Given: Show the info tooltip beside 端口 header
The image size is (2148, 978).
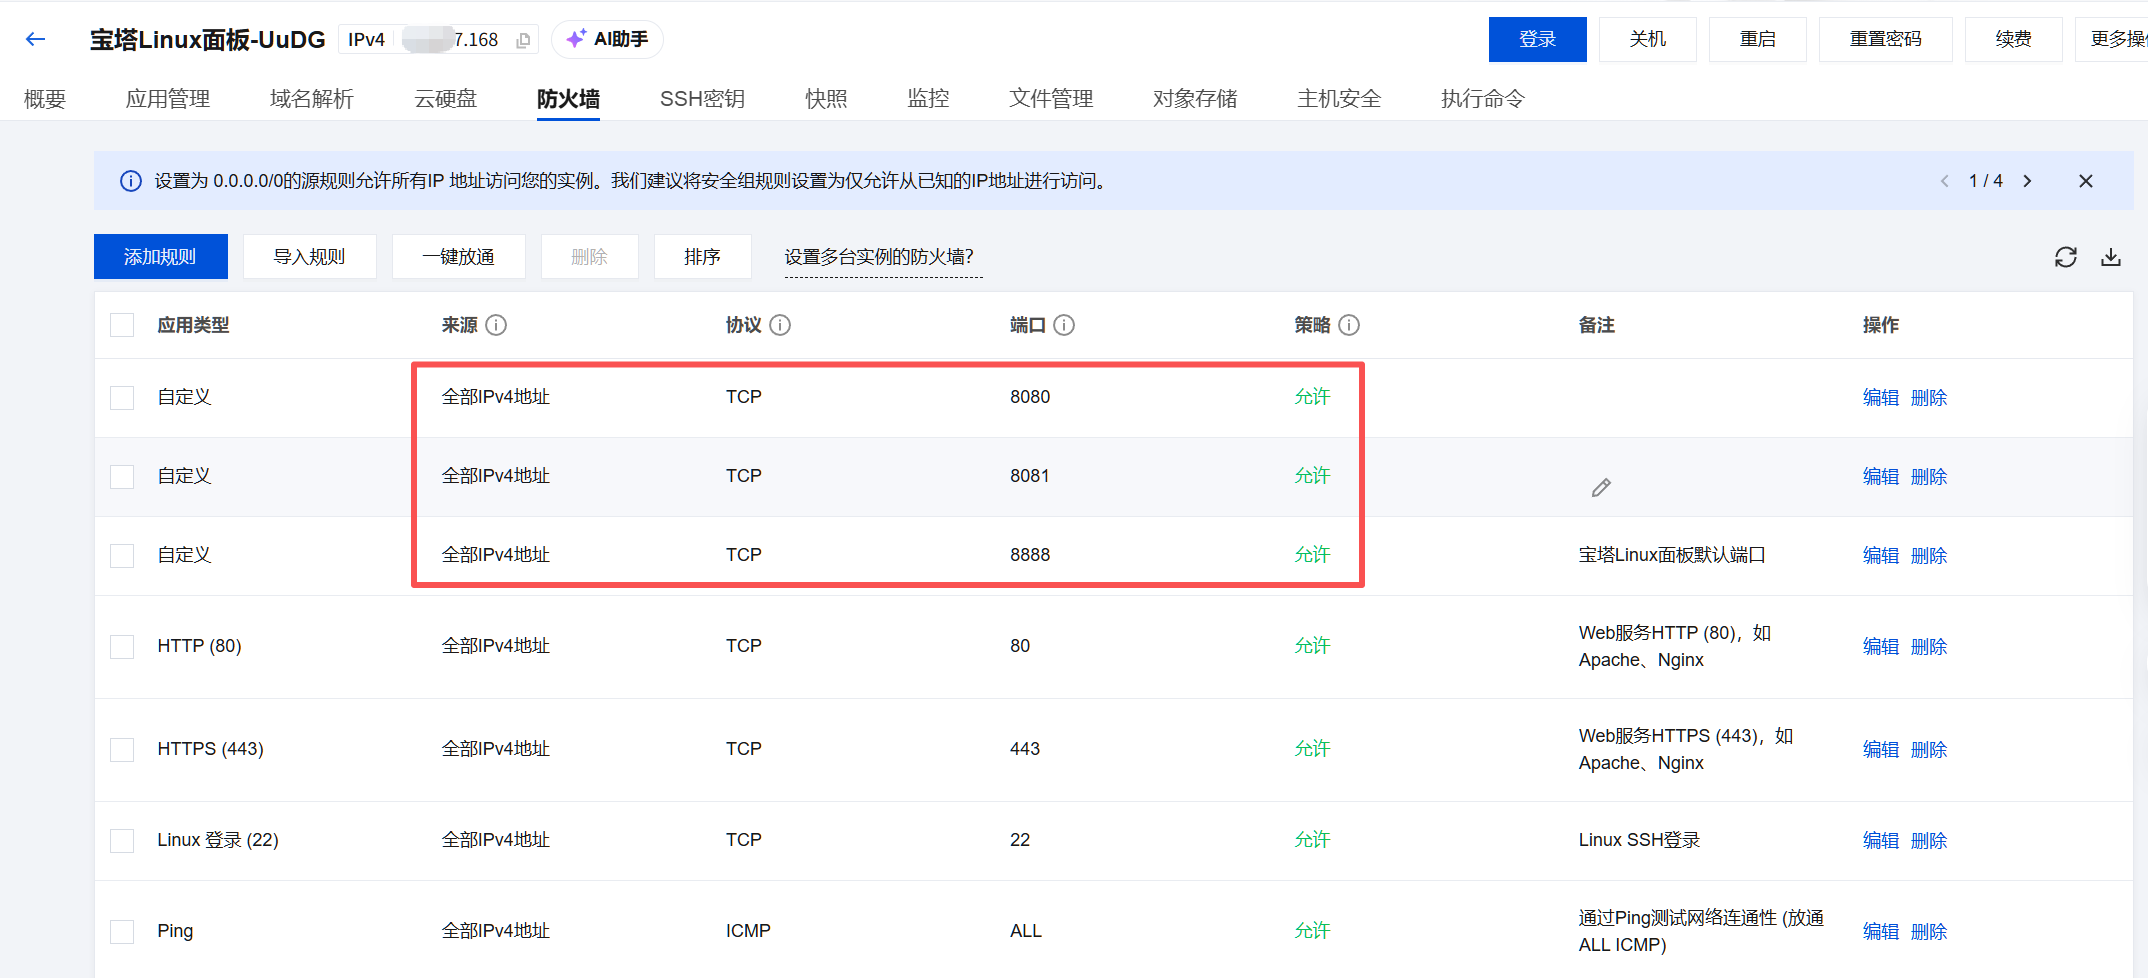Looking at the screenshot, I should click(1064, 325).
